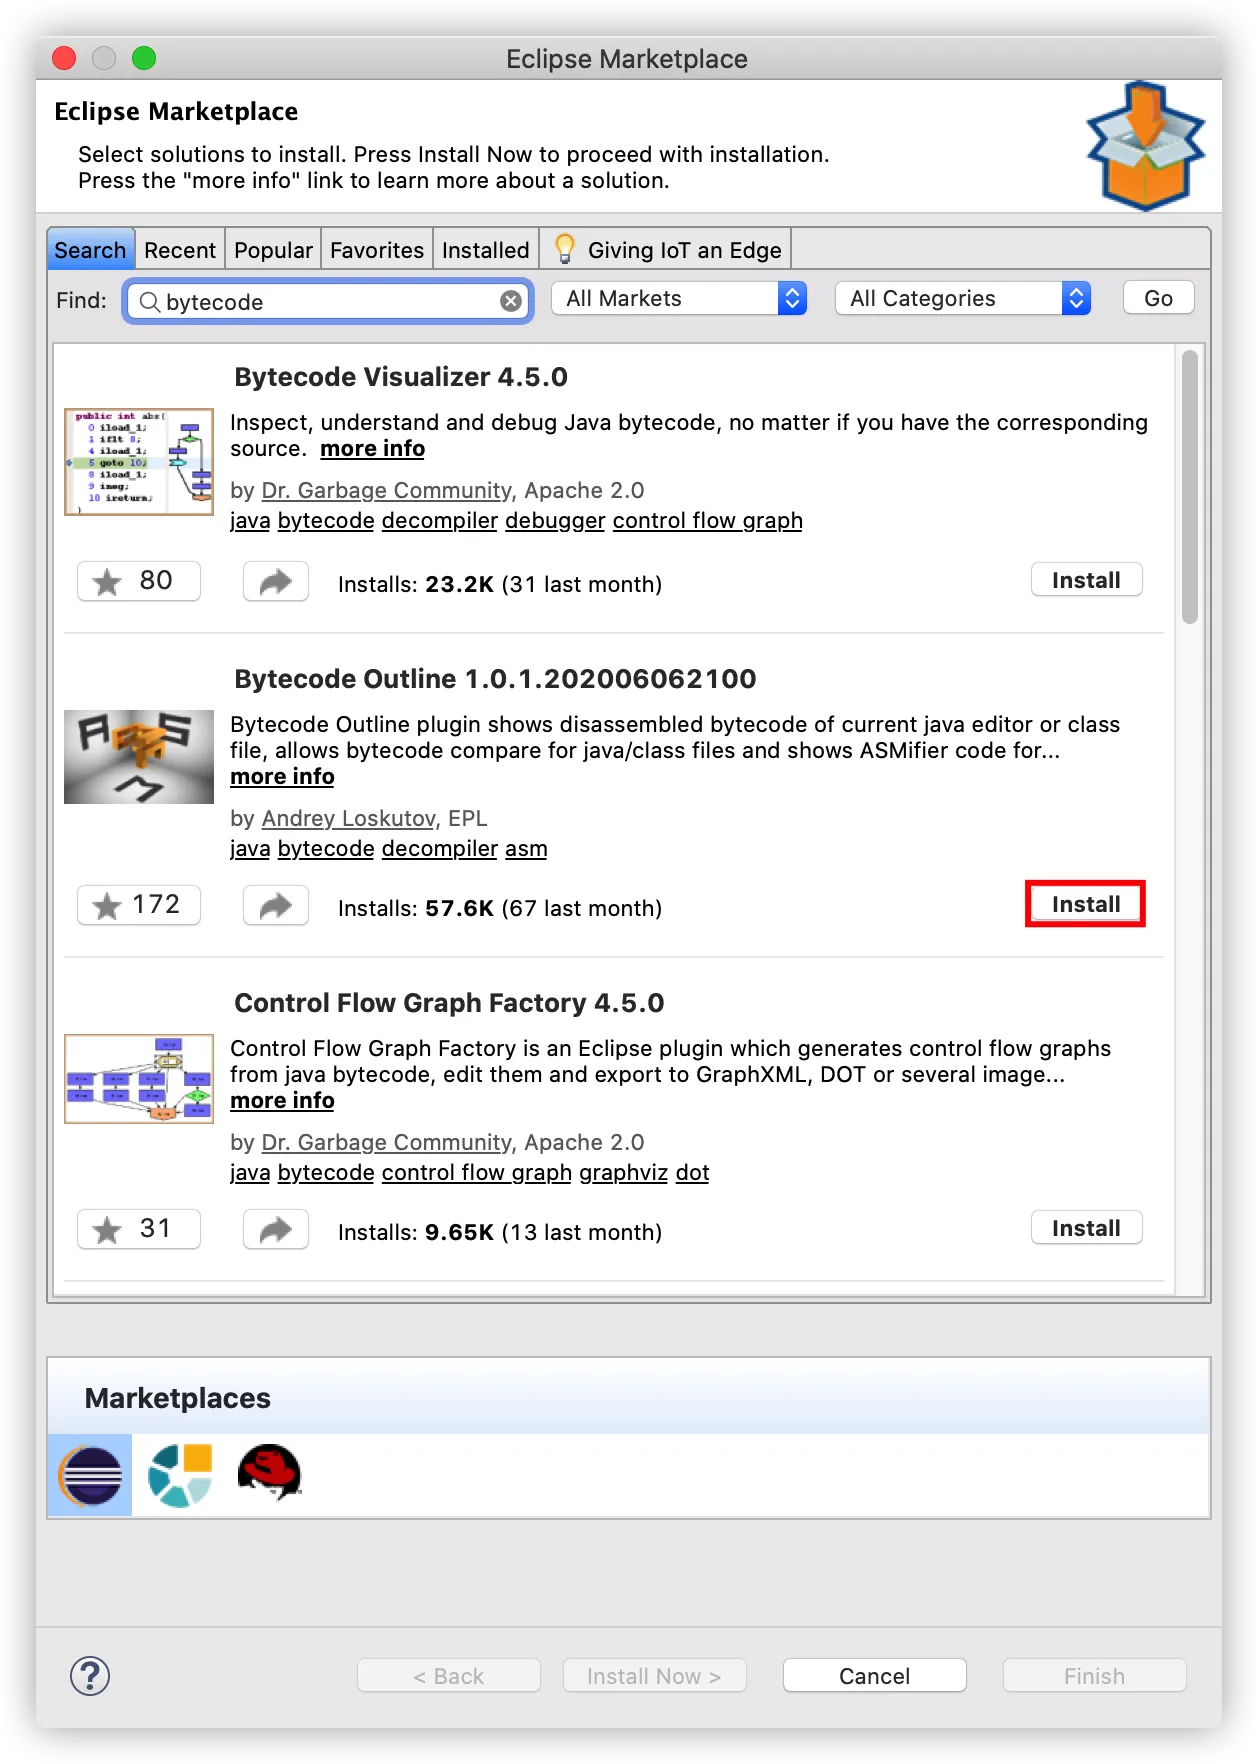Share Control Flow Graph Factory entry
This screenshot has height=1764, width=1258.
pos(275,1229)
